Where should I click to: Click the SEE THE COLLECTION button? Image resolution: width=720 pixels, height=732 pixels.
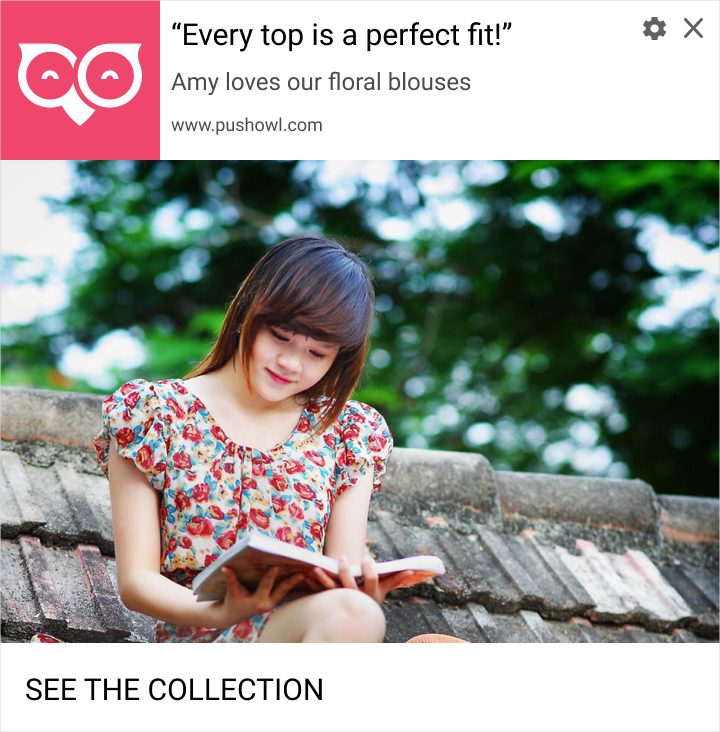(174, 690)
